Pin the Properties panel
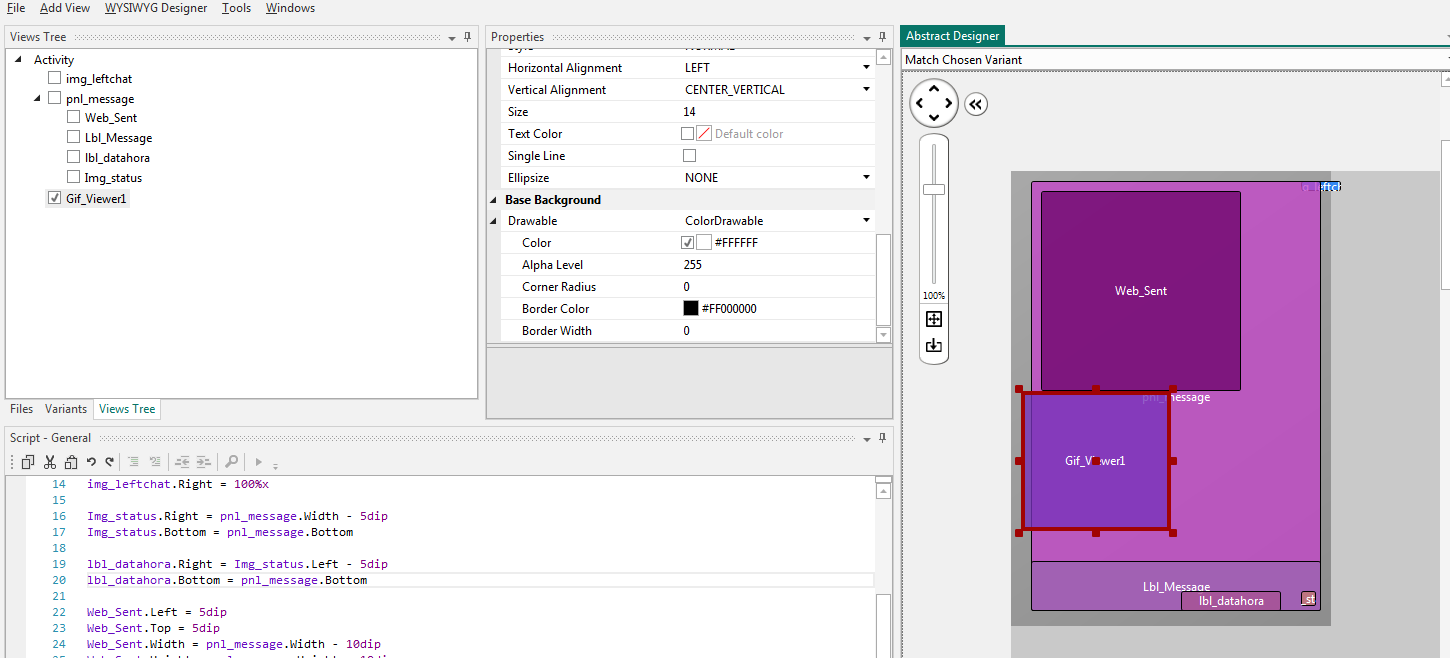 point(882,37)
